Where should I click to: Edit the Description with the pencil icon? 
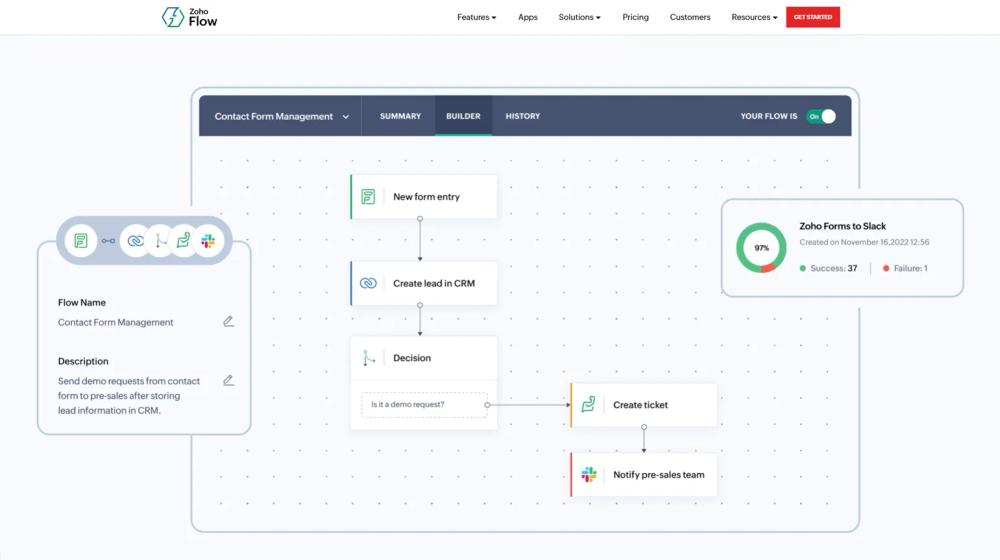click(x=228, y=380)
